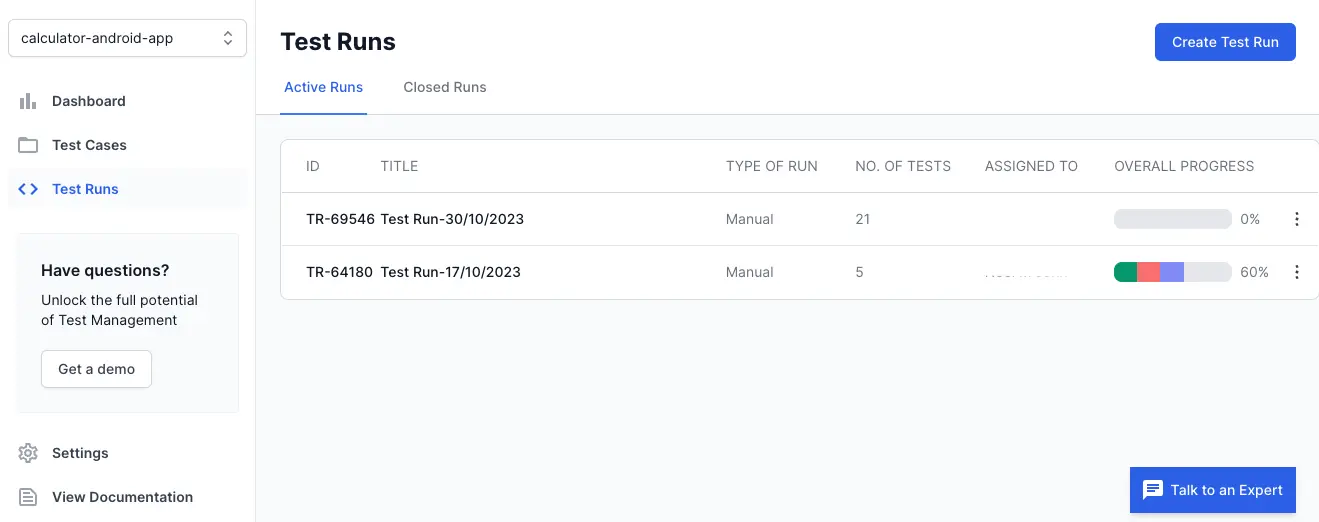The width and height of the screenshot is (1319, 522).
Task: Click the View Documentation page icon
Action: tap(28, 497)
